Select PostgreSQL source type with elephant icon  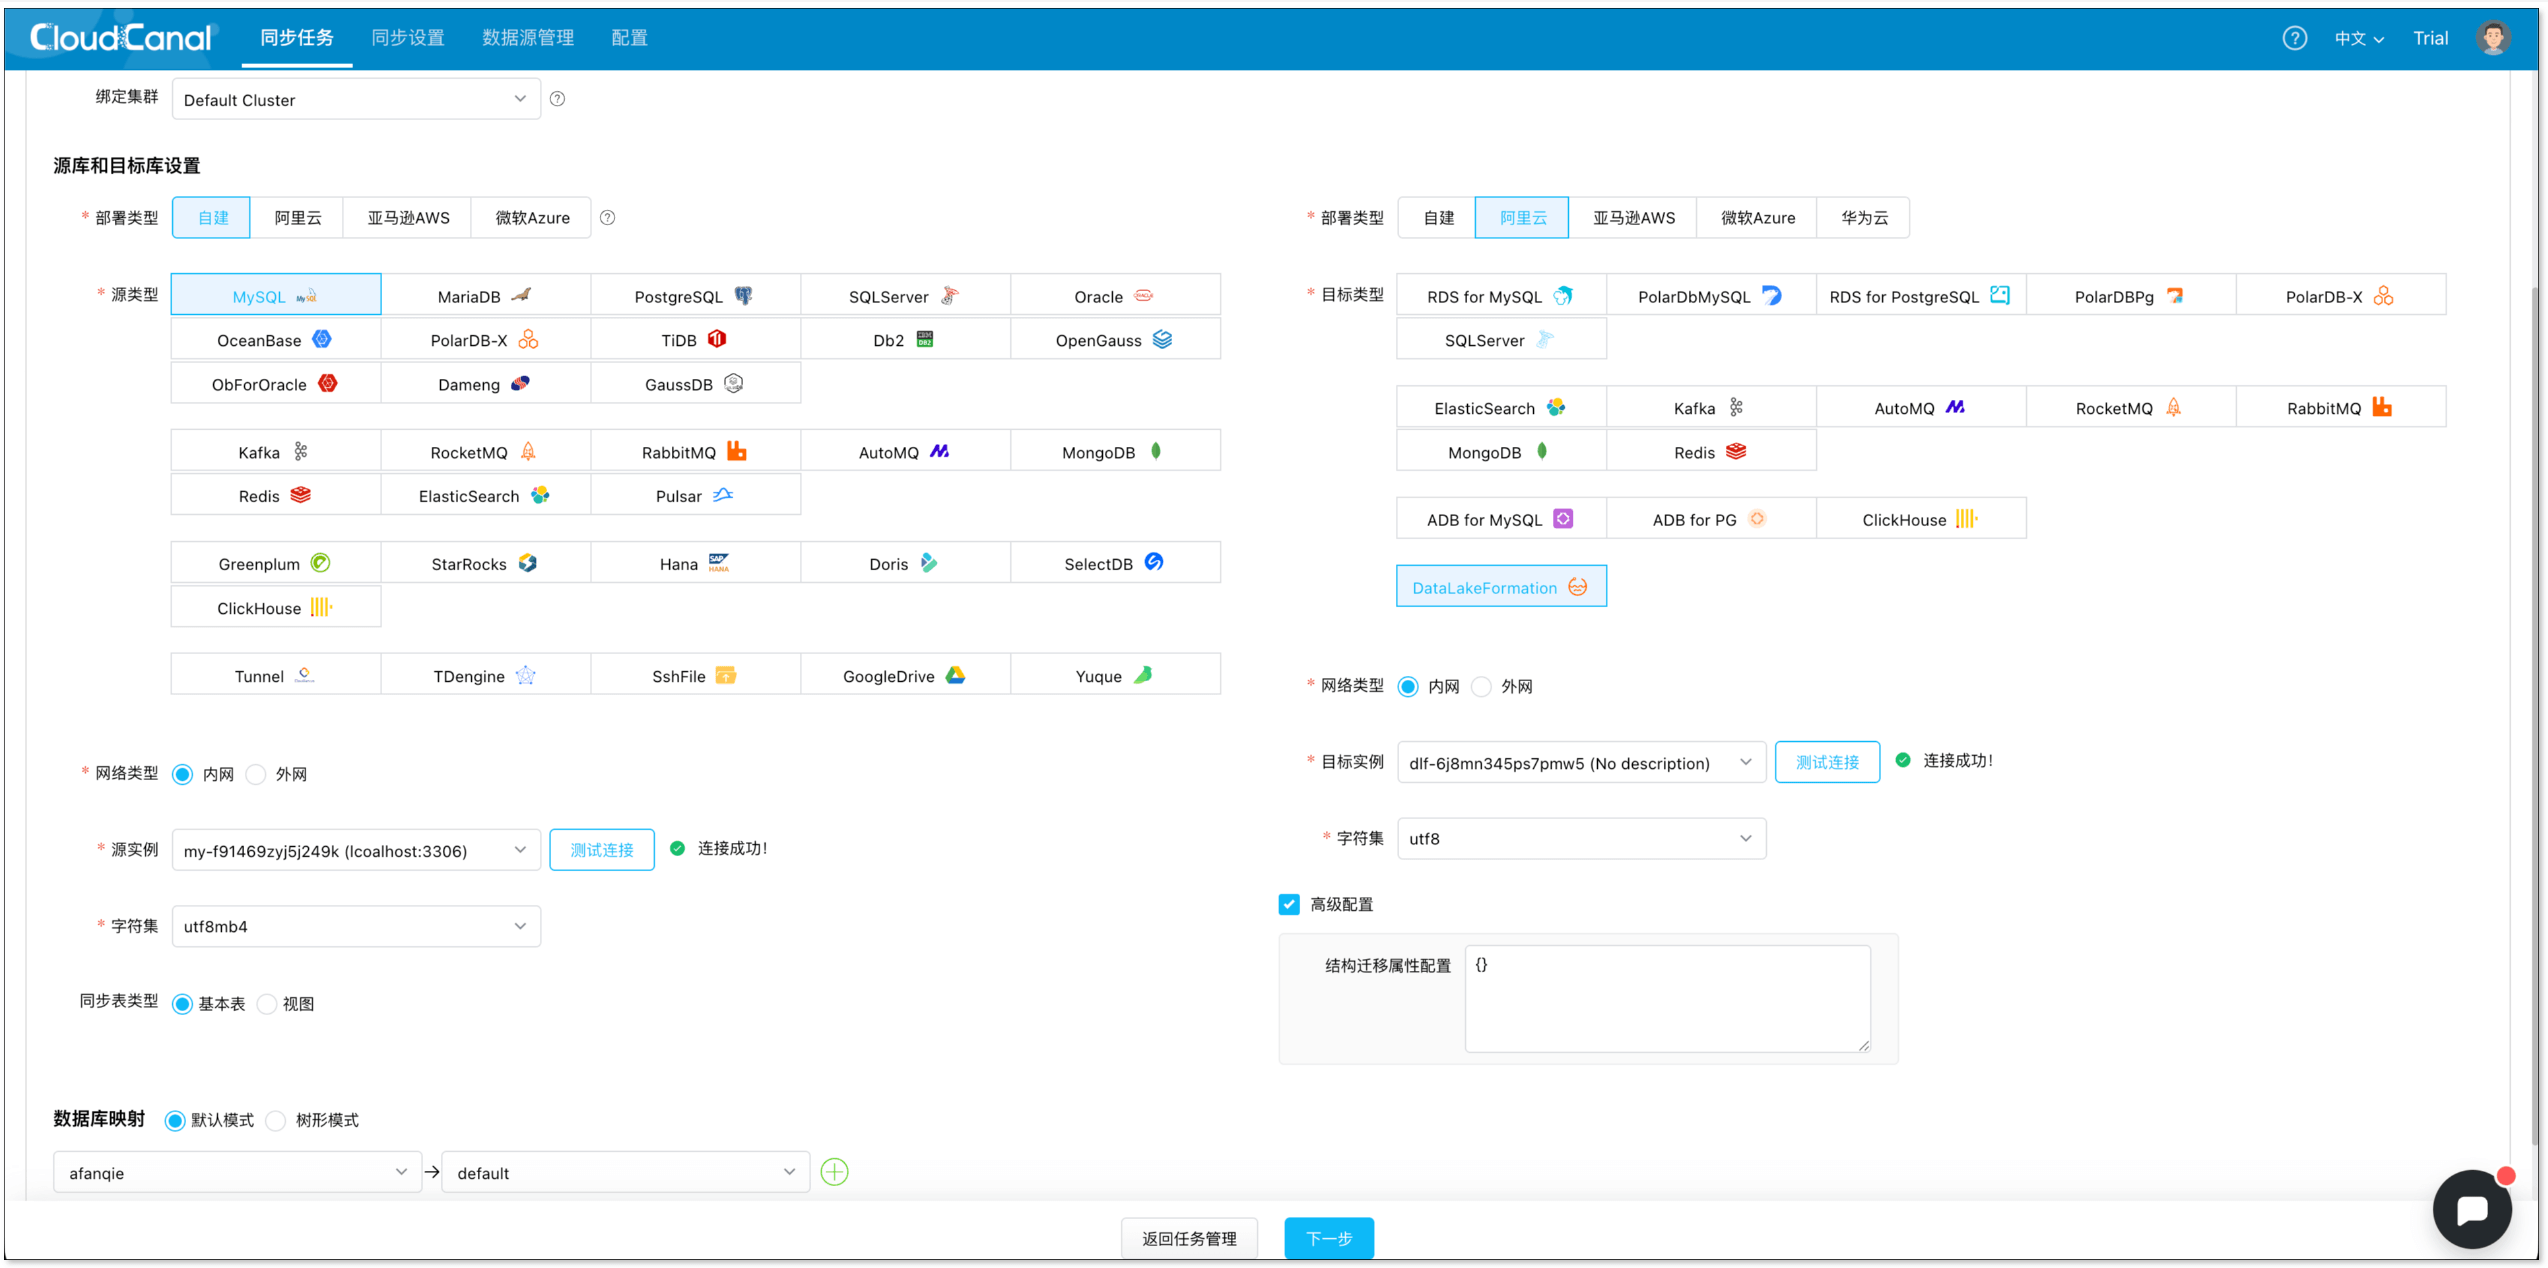coord(695,296)
